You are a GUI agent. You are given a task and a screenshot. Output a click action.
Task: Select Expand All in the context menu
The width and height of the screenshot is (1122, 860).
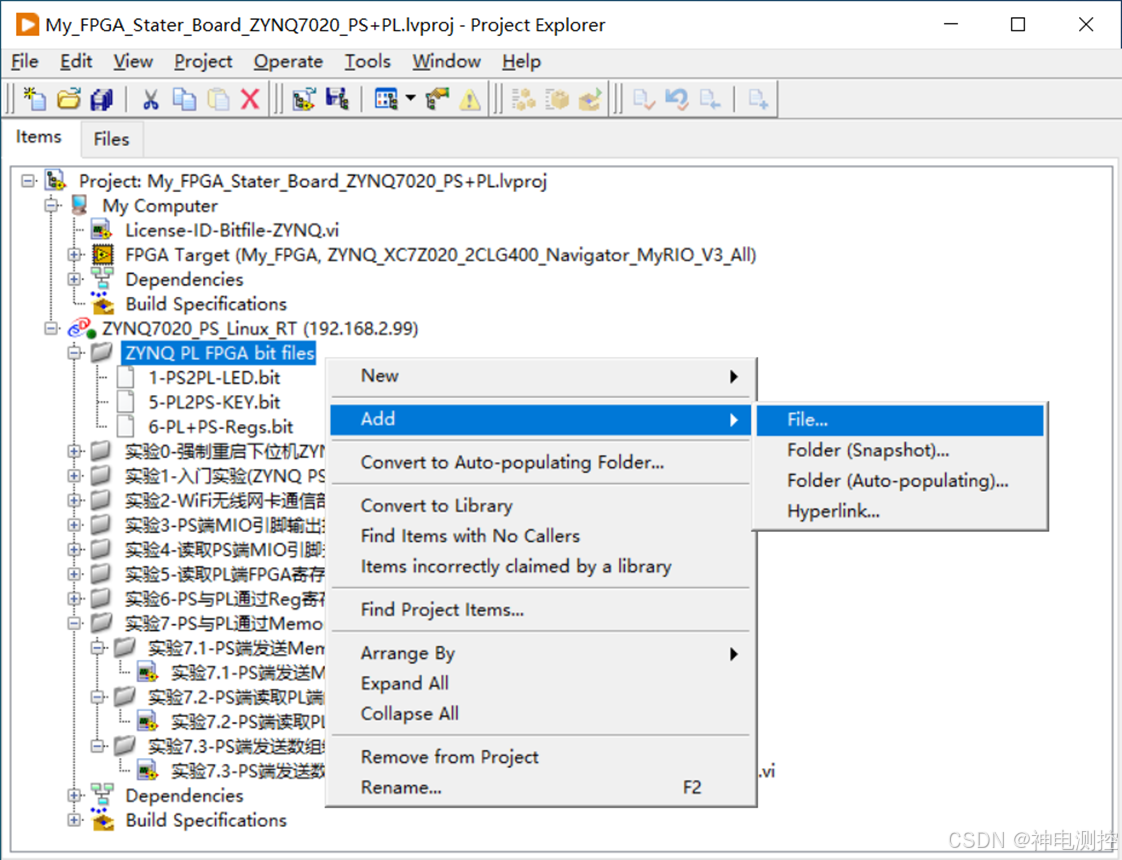(x=540, y=683)
